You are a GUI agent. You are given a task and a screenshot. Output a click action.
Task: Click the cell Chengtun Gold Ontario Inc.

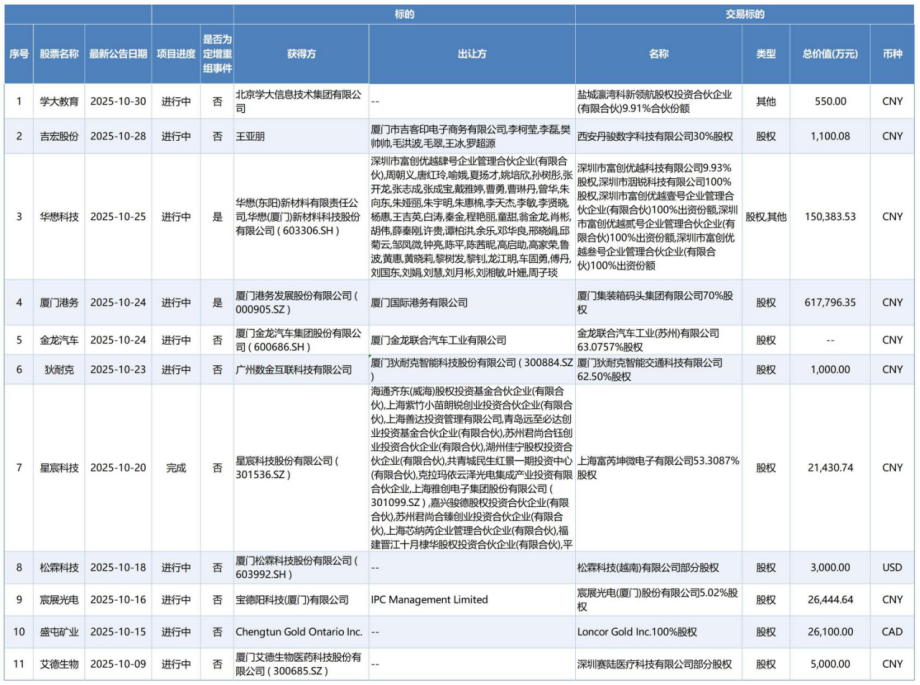point(299,632)
